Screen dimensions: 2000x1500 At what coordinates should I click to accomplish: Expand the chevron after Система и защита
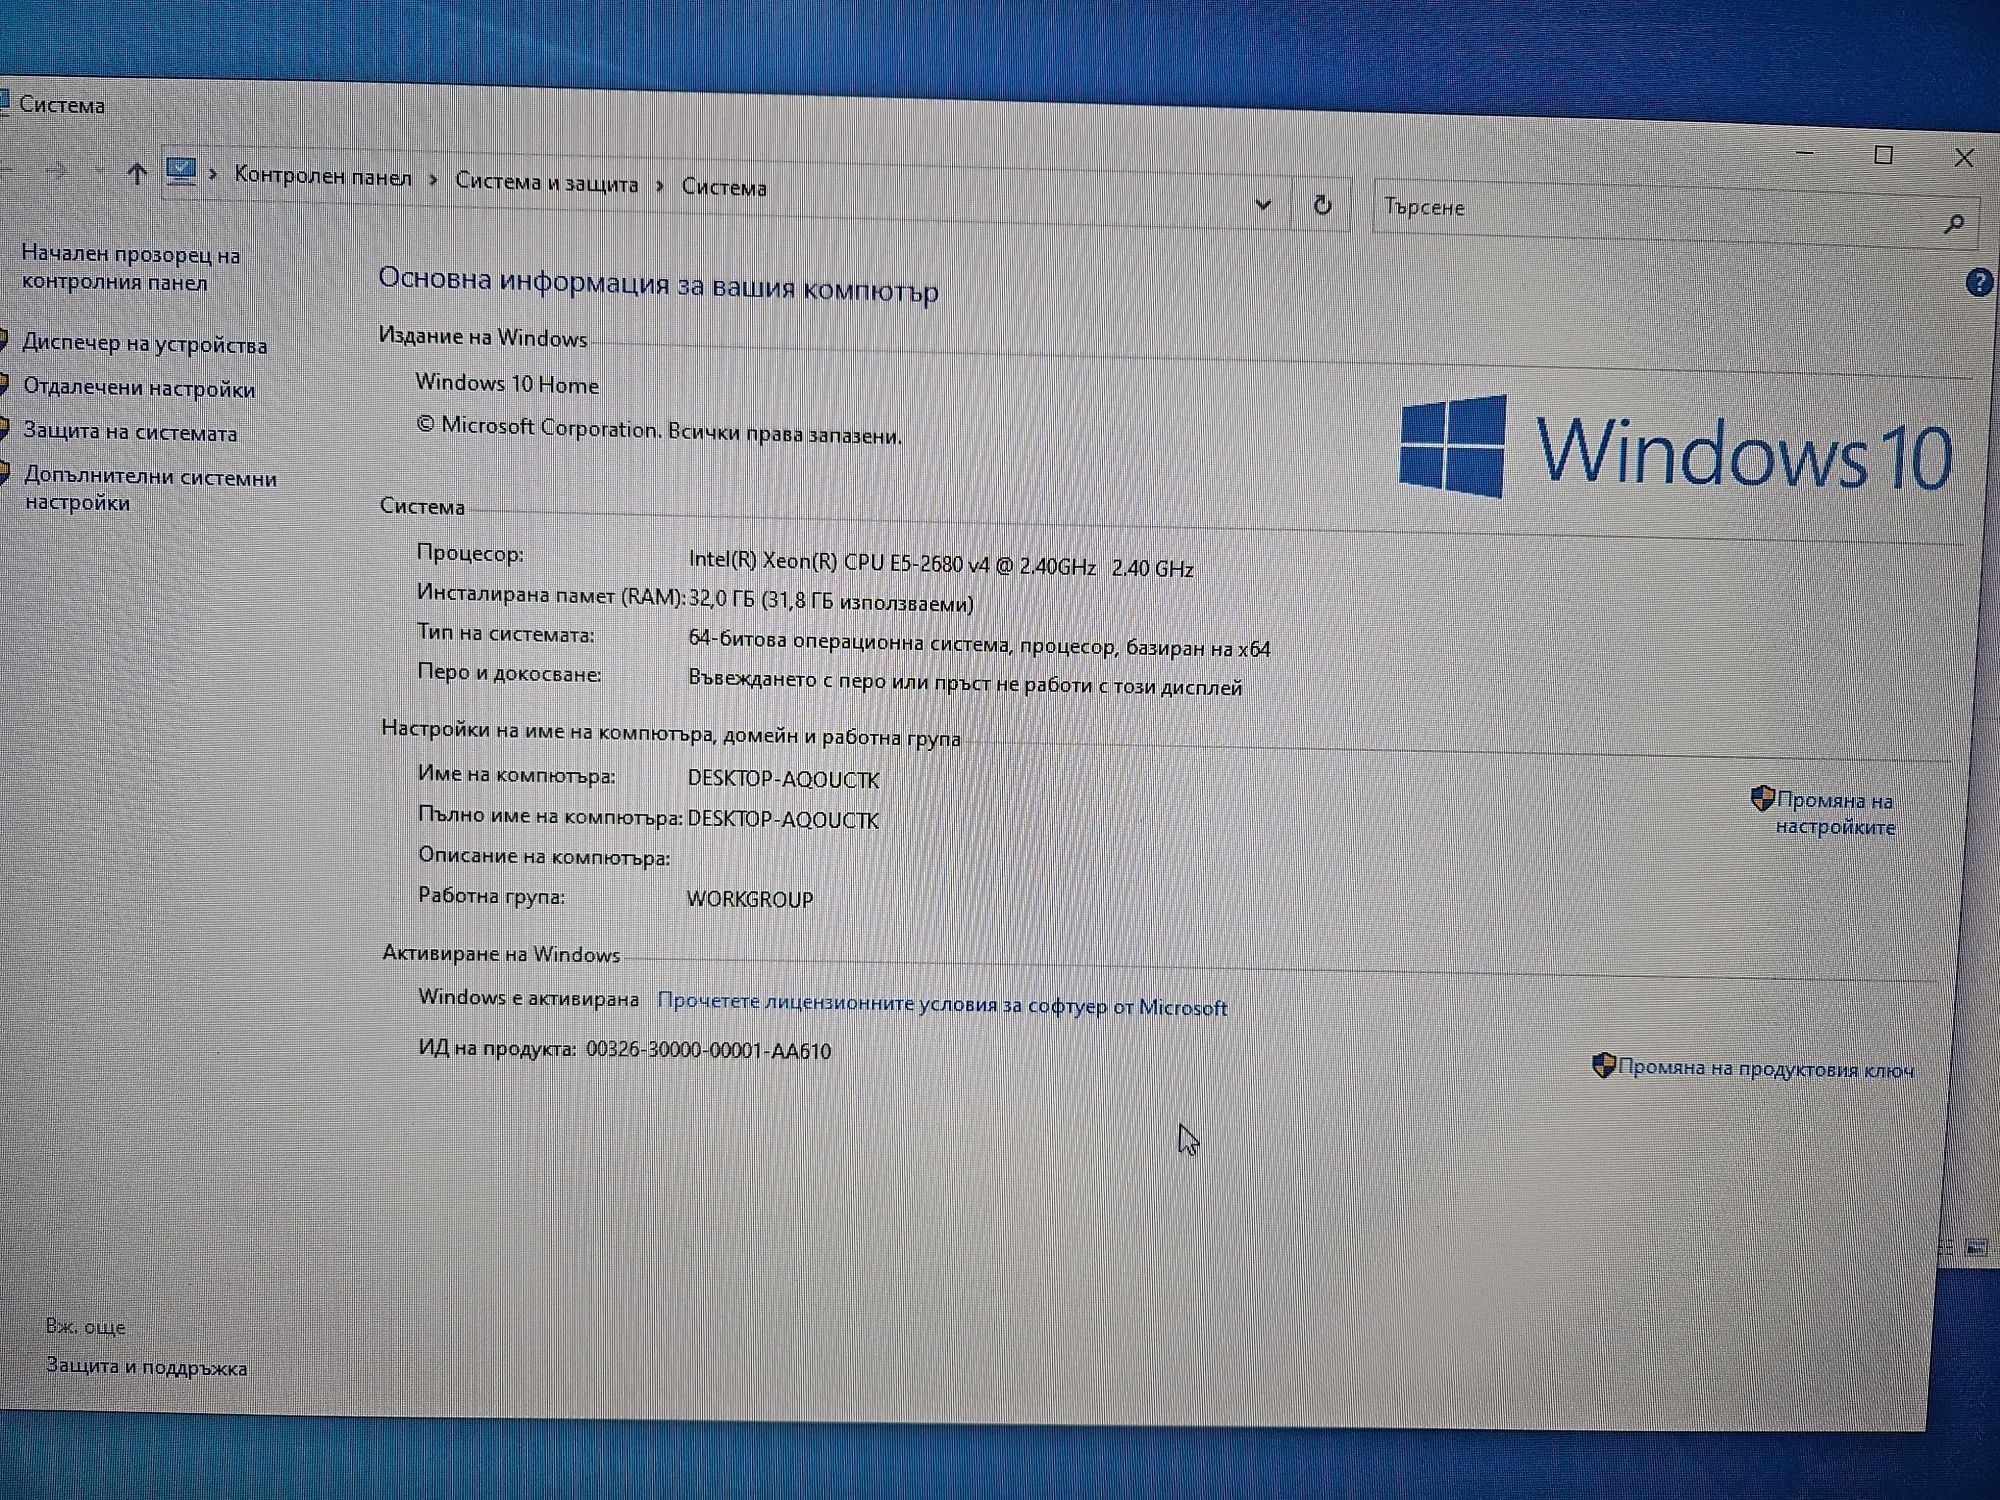tap(660, 186)
